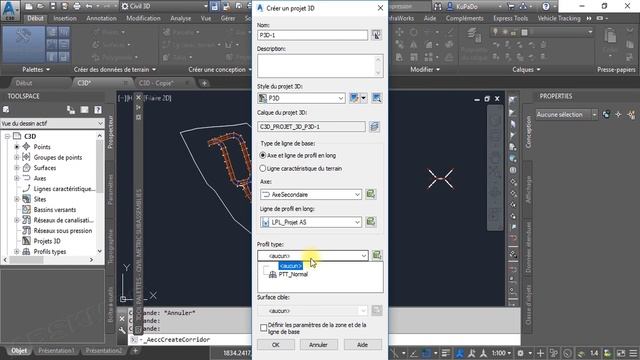640x360 pixels.
Task: Open the Annotation ribbon tab
Action: coord(101,18)
